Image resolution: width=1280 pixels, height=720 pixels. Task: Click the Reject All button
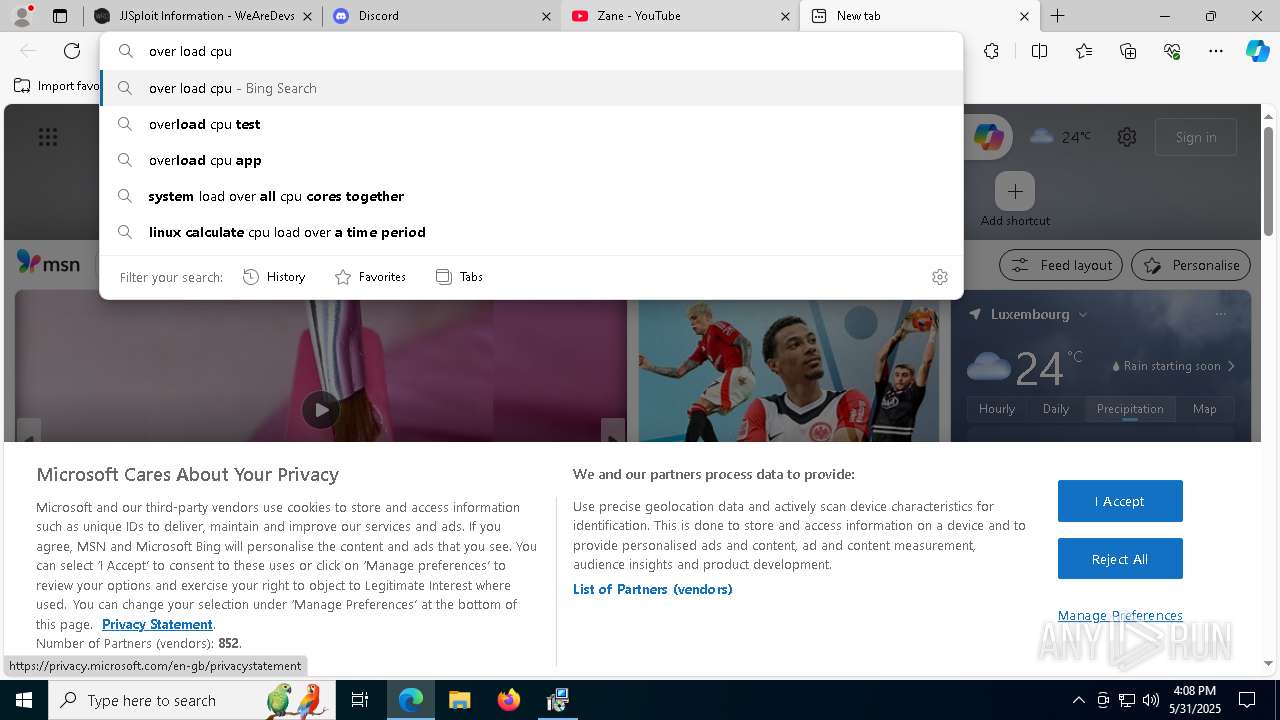[1120, 559]
